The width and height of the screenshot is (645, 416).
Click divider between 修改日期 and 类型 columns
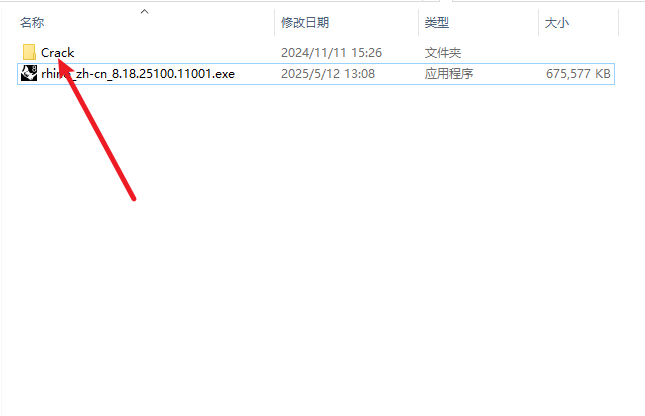point(418,23)
